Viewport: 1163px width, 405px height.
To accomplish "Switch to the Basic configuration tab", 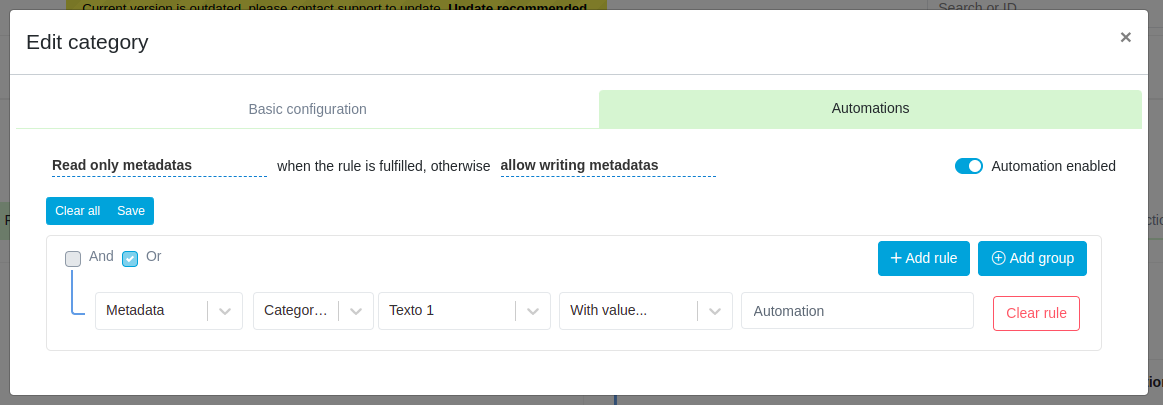I will click(x=307, y=109).
